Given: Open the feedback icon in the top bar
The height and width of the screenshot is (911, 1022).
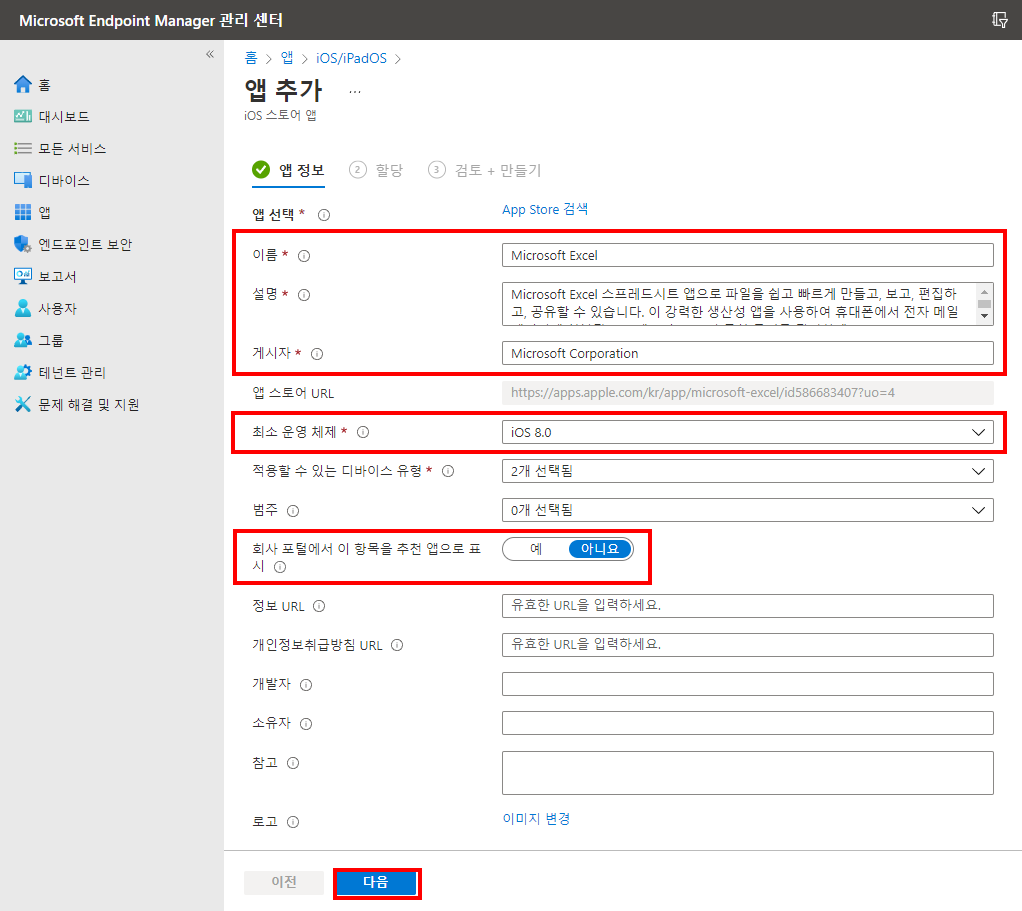Looking at the screenshot, I should [999, 20].
